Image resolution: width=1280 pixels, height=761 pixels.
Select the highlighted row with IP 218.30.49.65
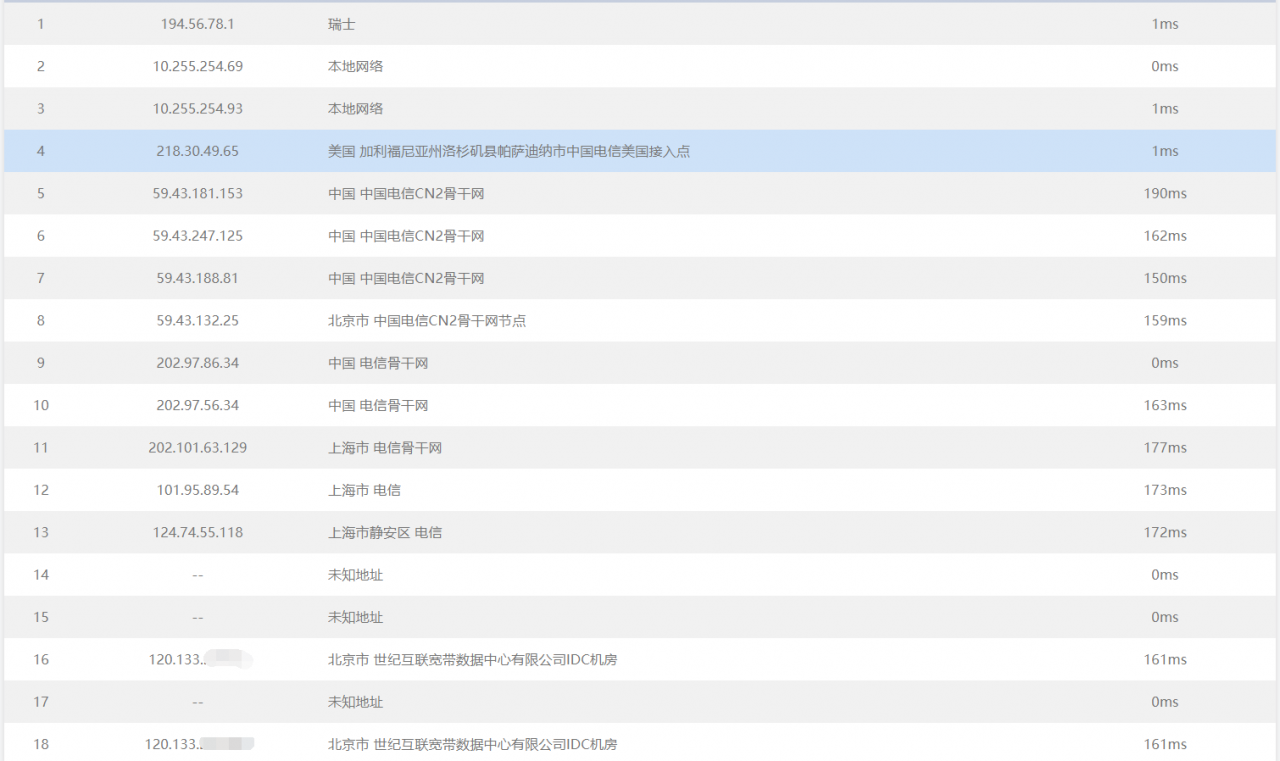click(x=640, y=151)
